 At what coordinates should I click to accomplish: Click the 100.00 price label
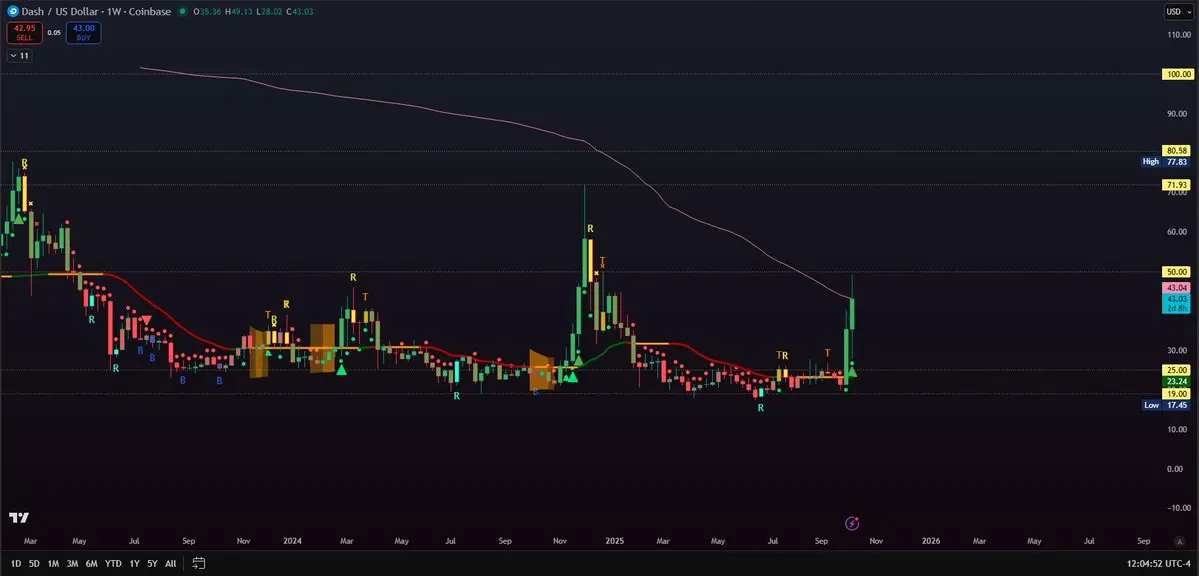point(1176,74)
